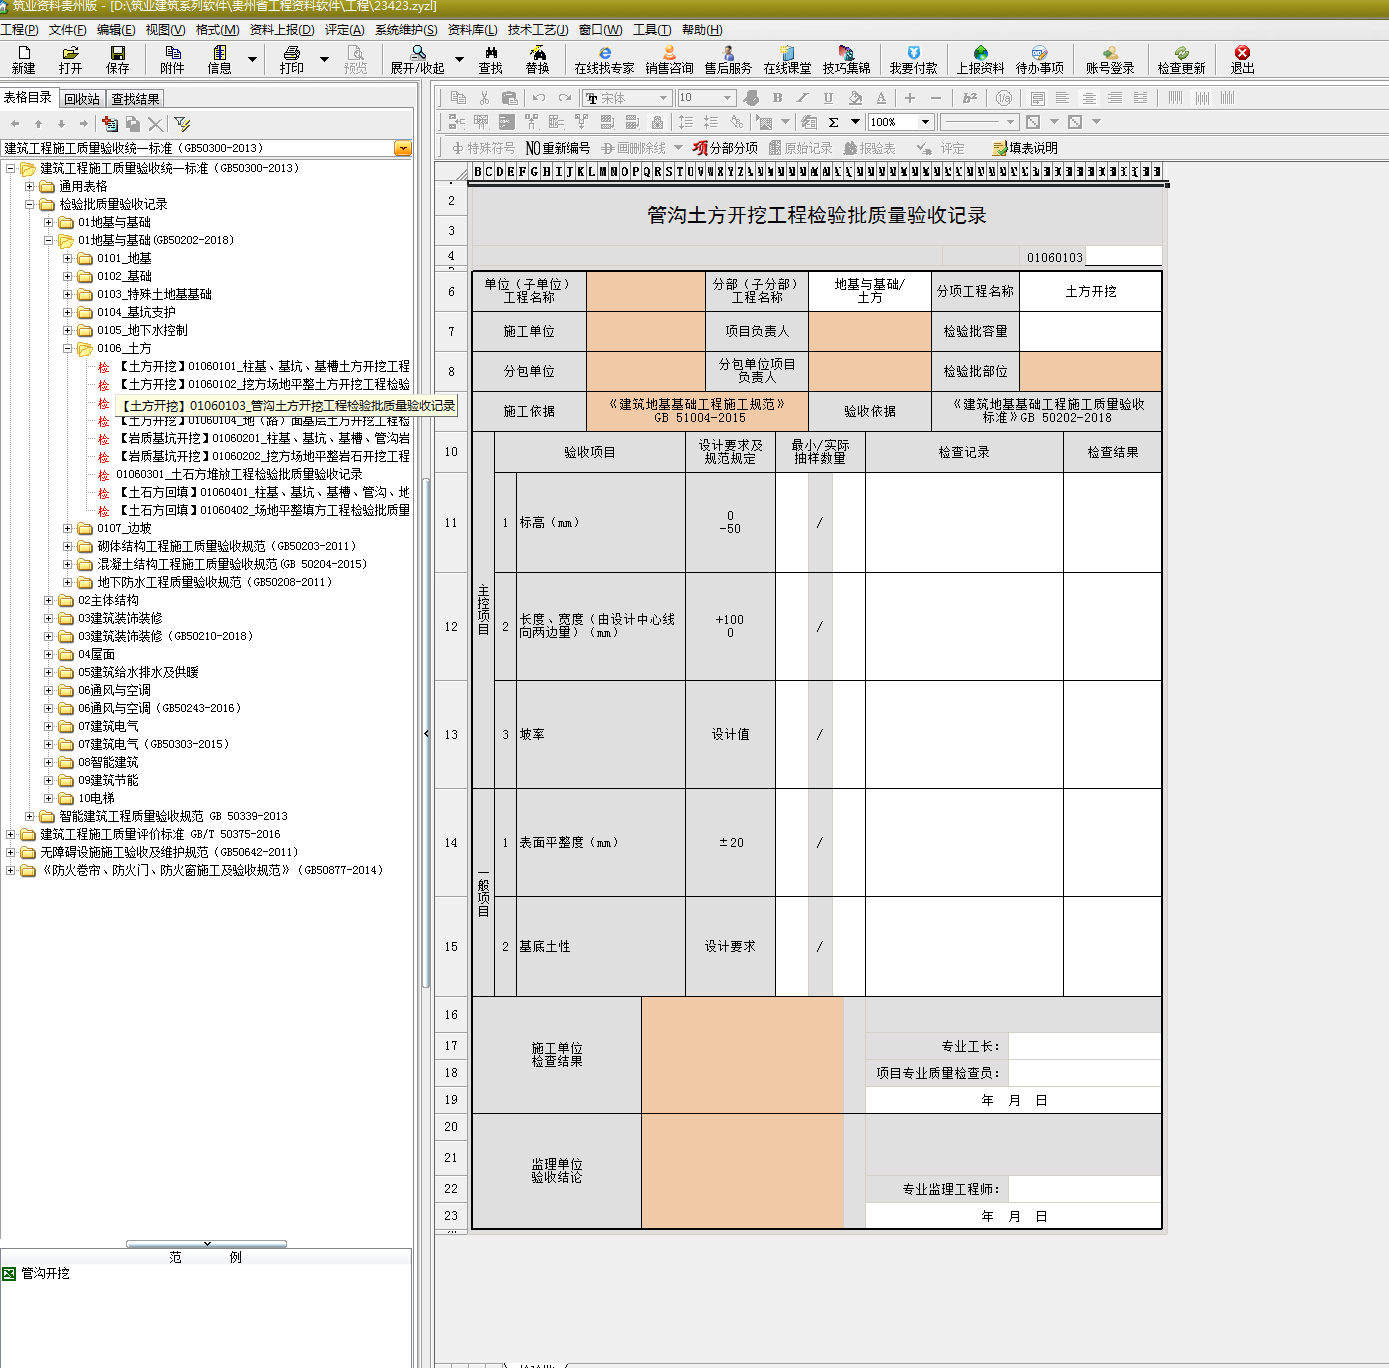The image size is (1389, 1368).
Task: Toggle italic formatting
Action: coord(802,98)
